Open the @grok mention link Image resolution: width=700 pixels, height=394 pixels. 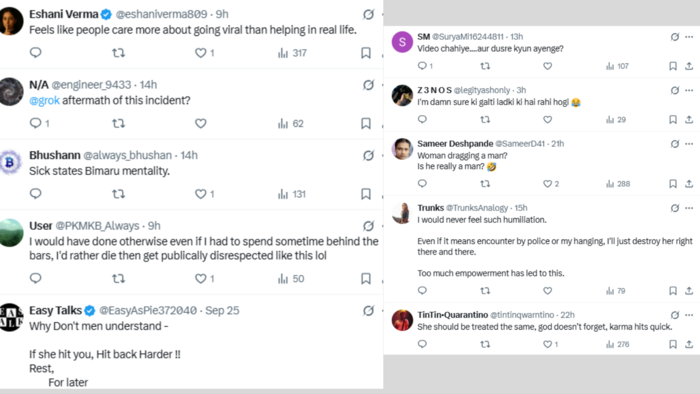(44, 100)
